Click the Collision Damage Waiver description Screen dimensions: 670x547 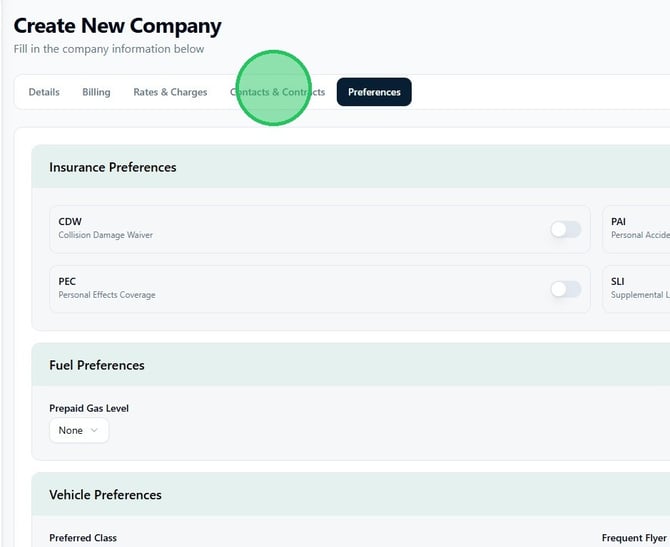[x=106, y=235]
